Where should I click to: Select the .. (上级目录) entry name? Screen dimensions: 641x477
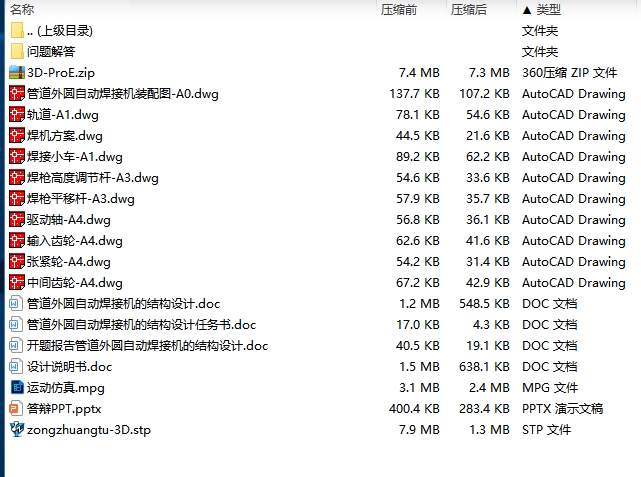click(x=60, y=31)
